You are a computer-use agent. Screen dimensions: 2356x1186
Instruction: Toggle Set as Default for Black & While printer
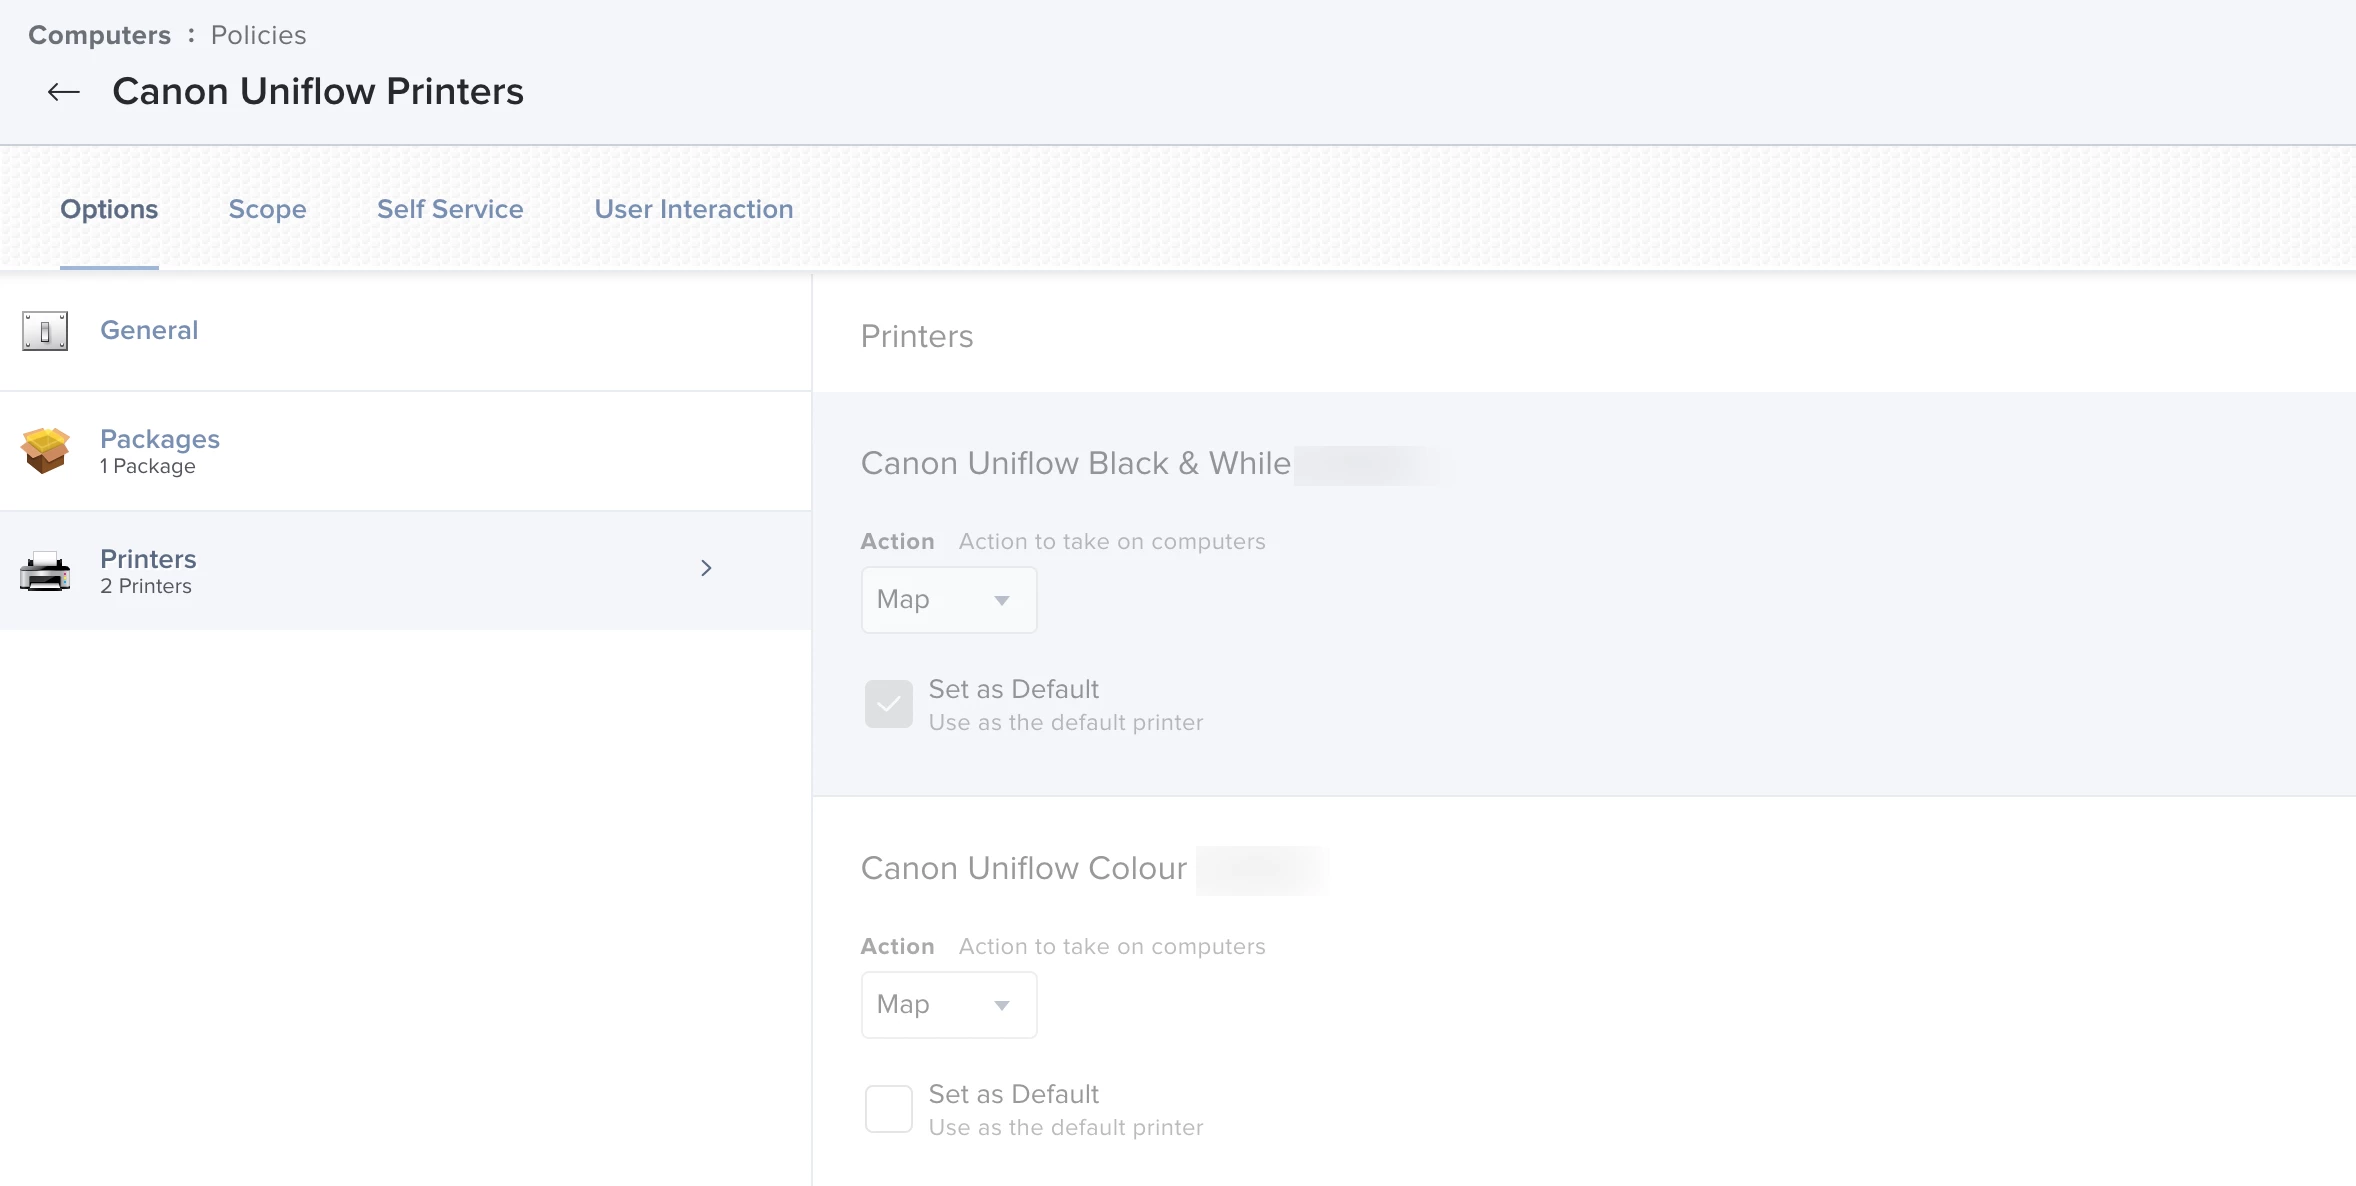point(889,704)
